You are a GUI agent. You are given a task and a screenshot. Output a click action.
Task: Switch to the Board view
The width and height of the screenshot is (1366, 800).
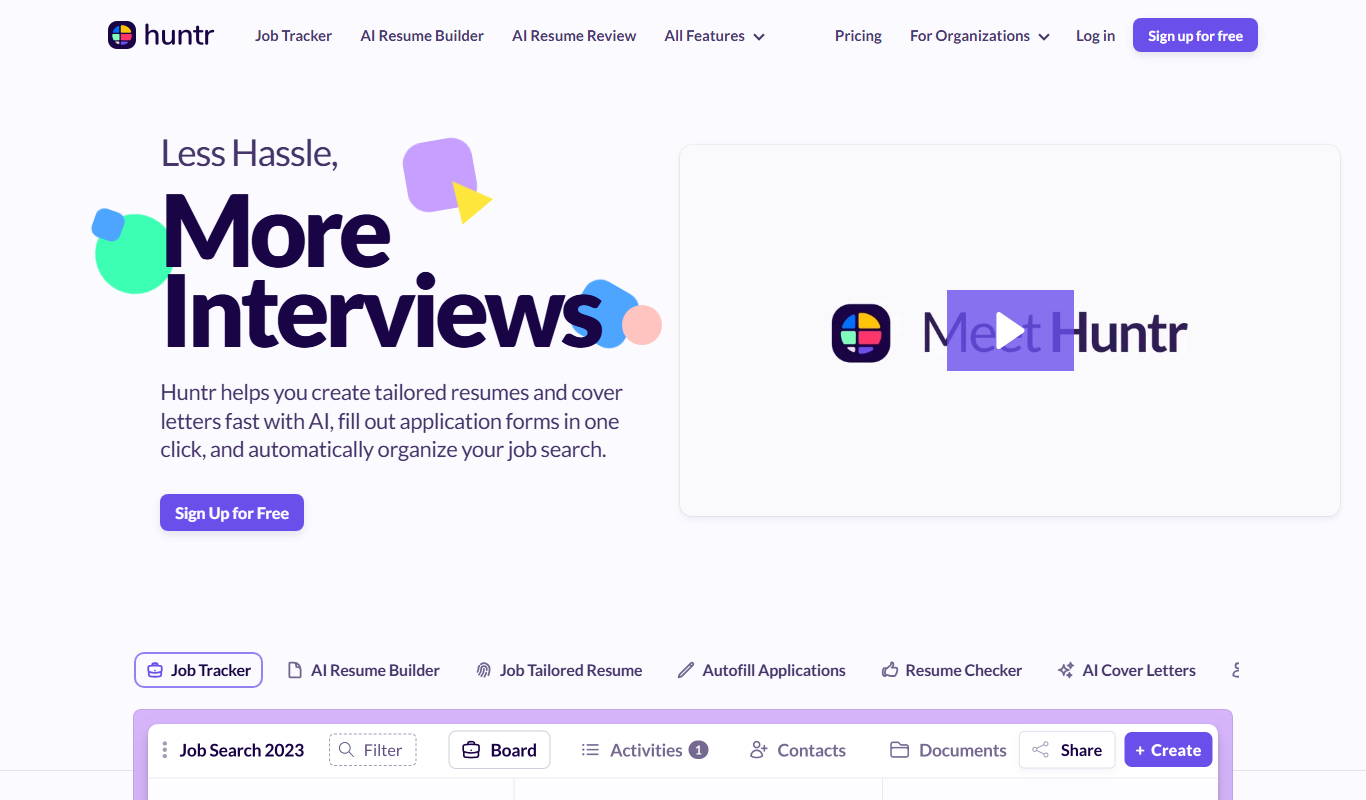point(499,750)
